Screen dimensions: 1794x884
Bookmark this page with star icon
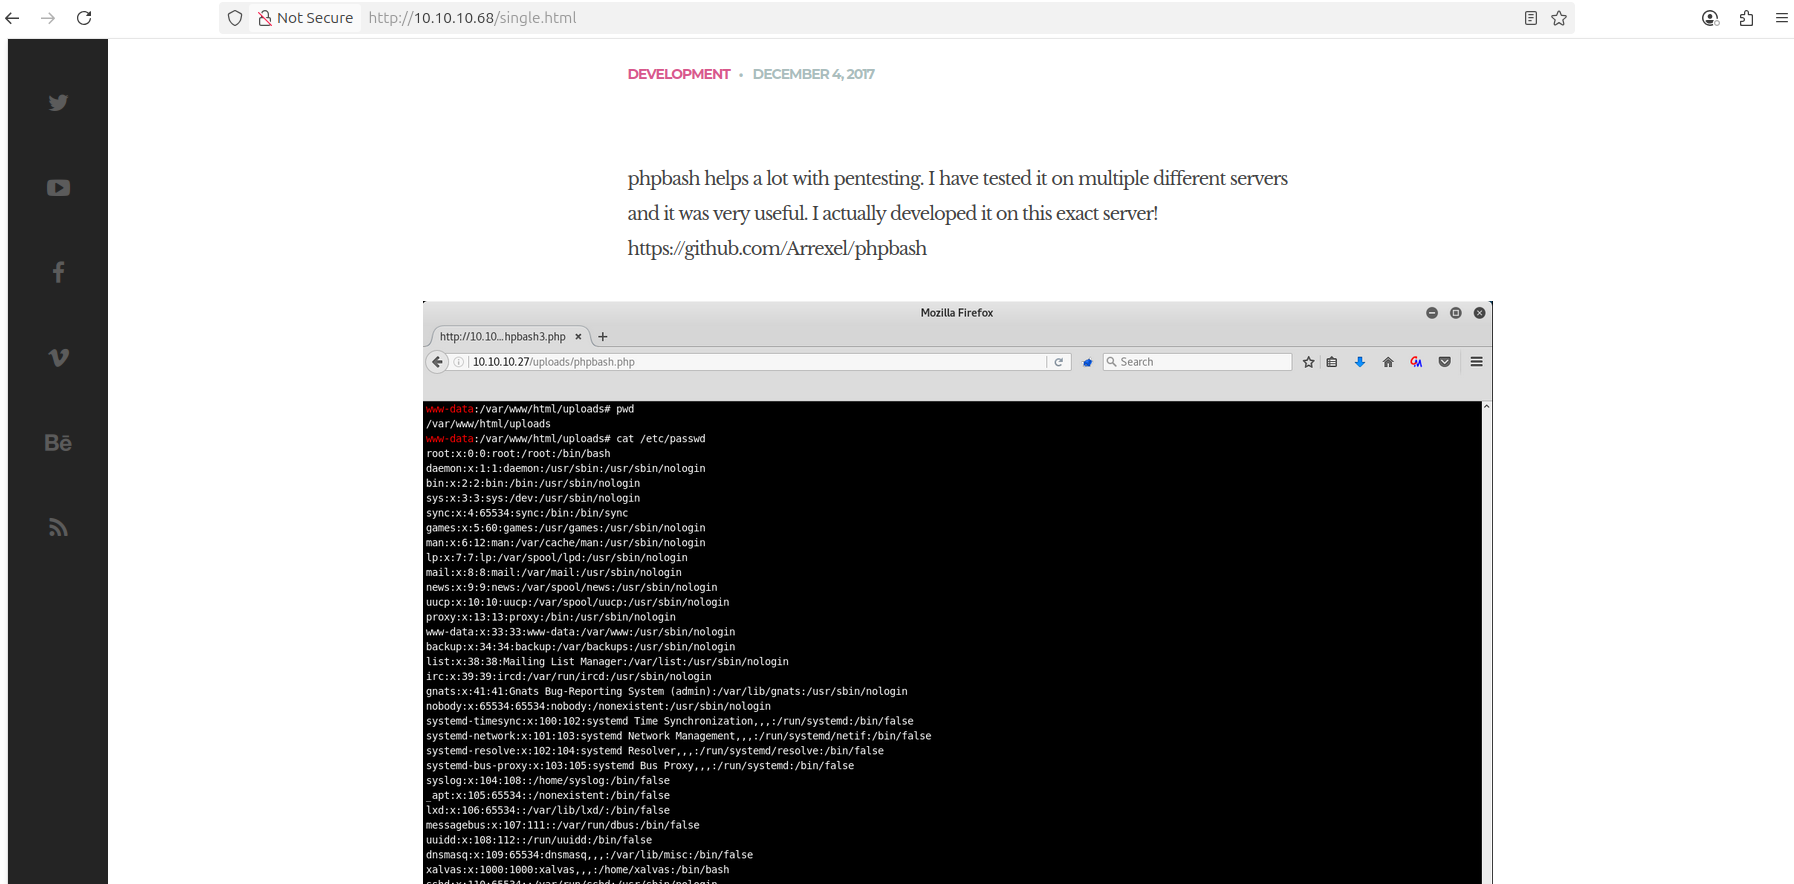pyautogui.click(x=1559, y=18)
